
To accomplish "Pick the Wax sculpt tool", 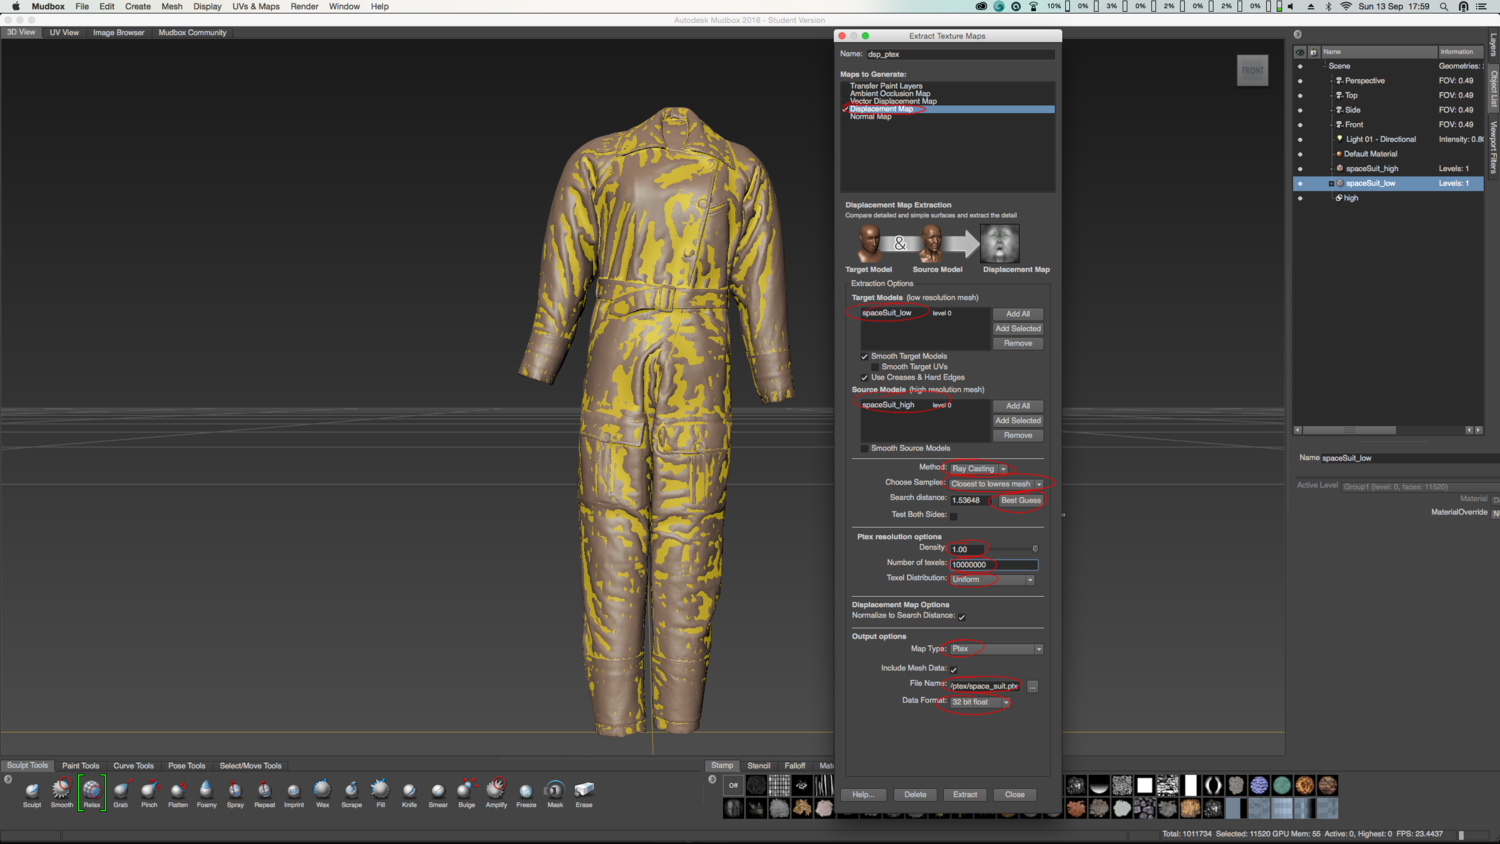I will point(322,791).
